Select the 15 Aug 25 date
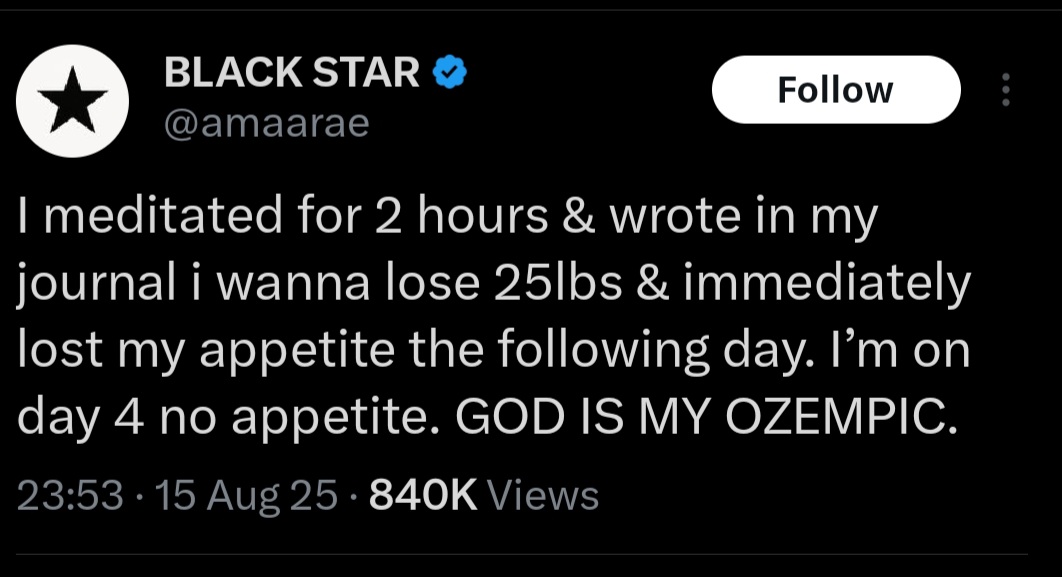 238,494
